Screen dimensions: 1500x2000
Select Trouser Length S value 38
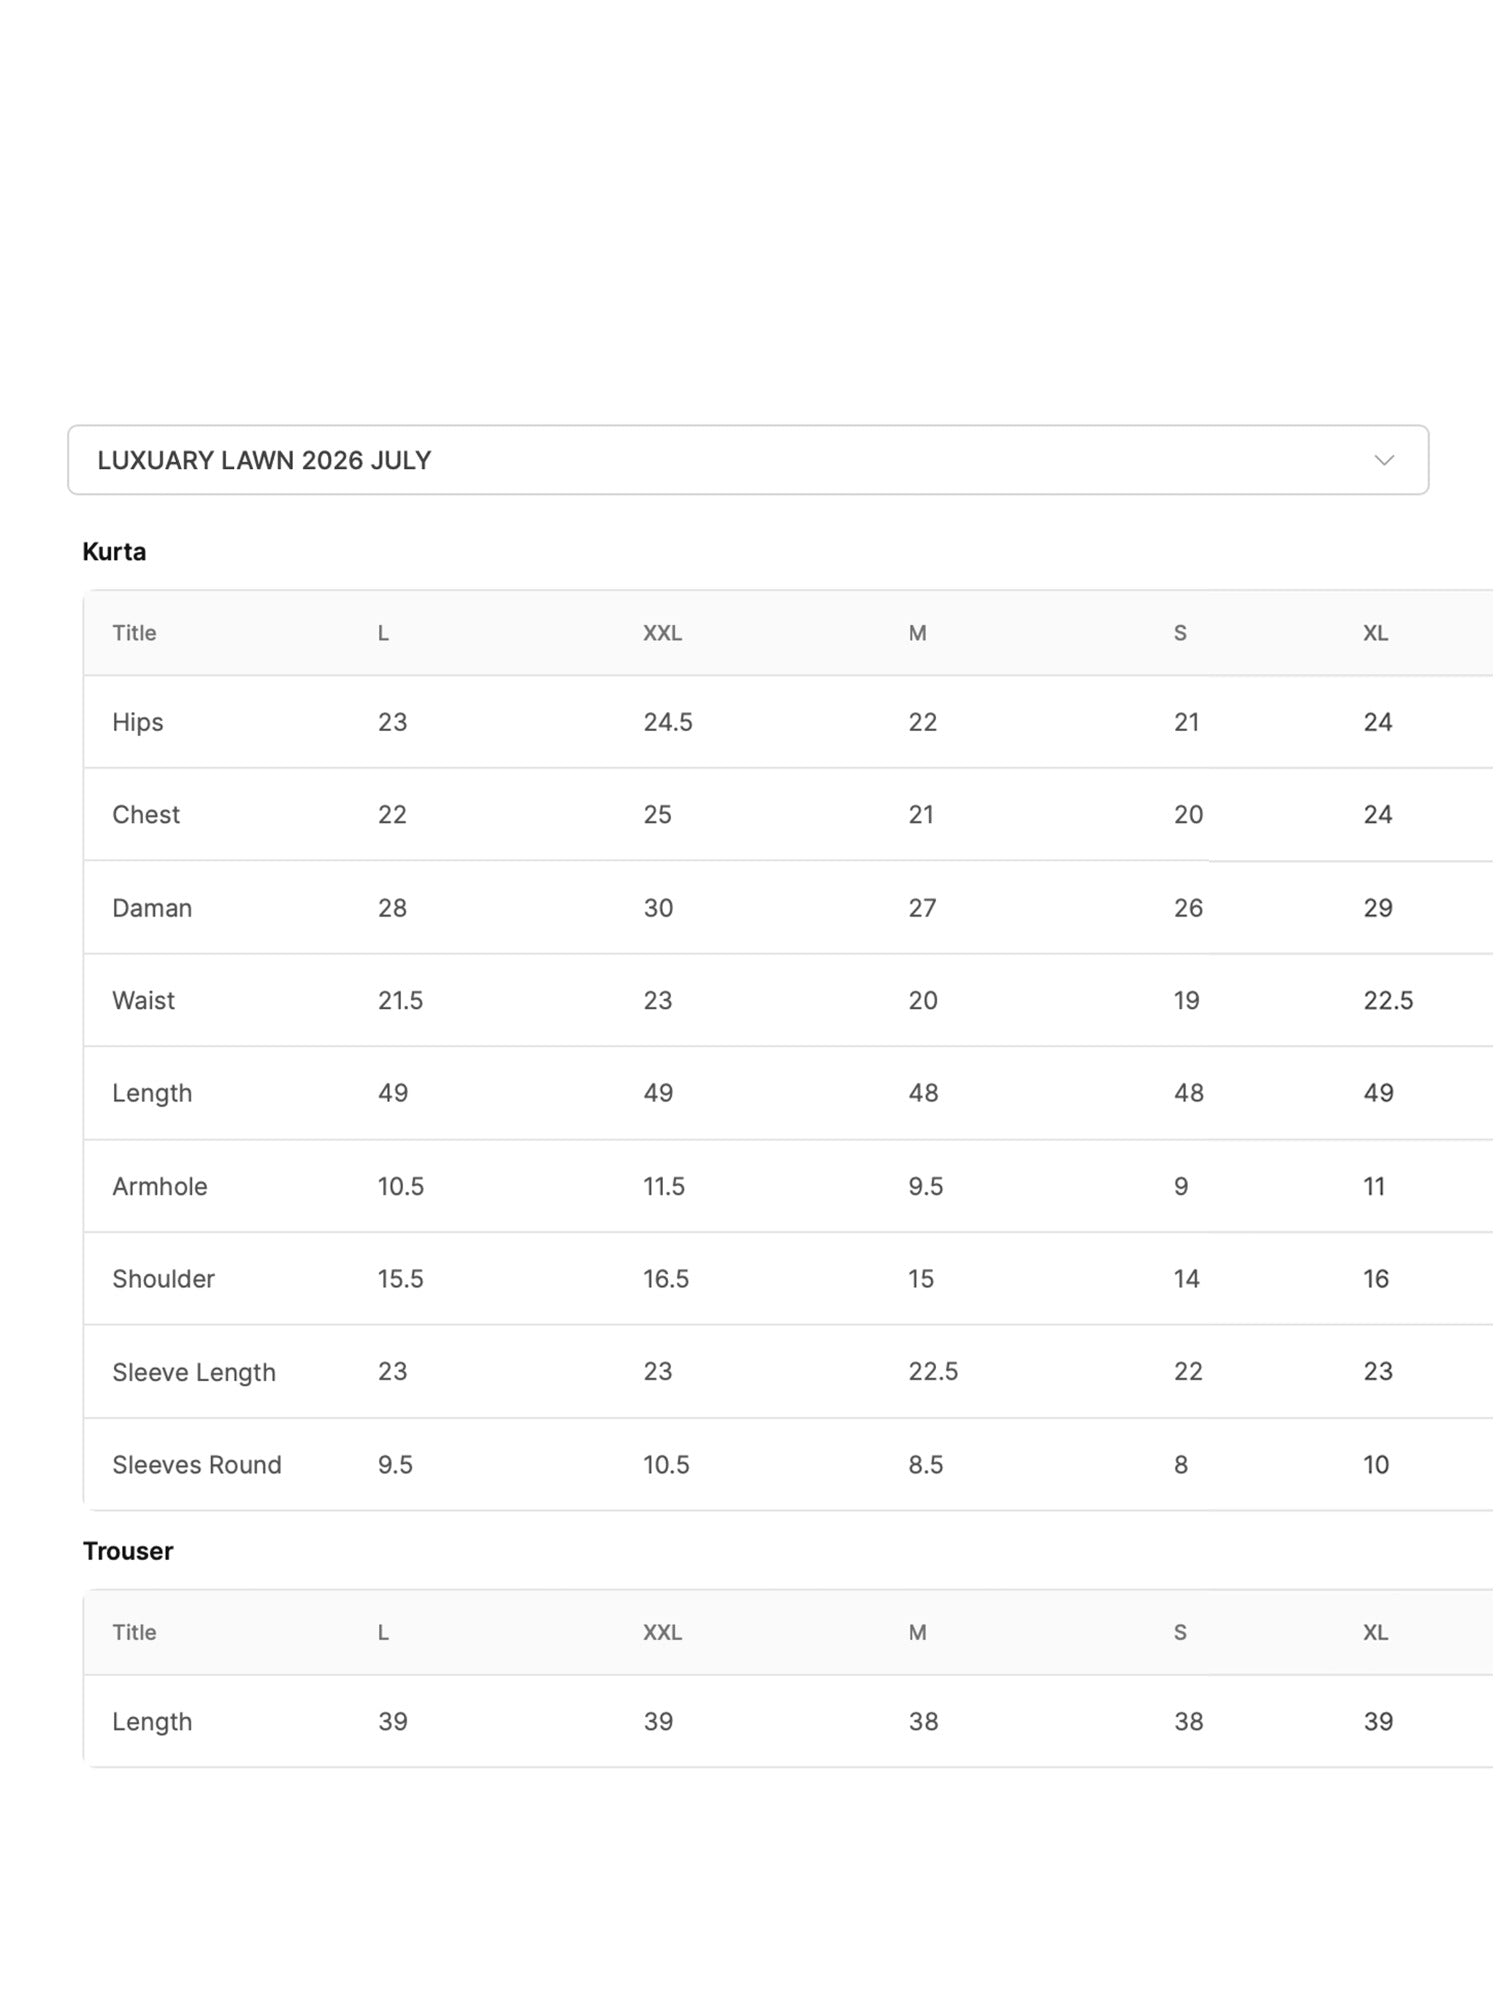click(1188, 1721)
